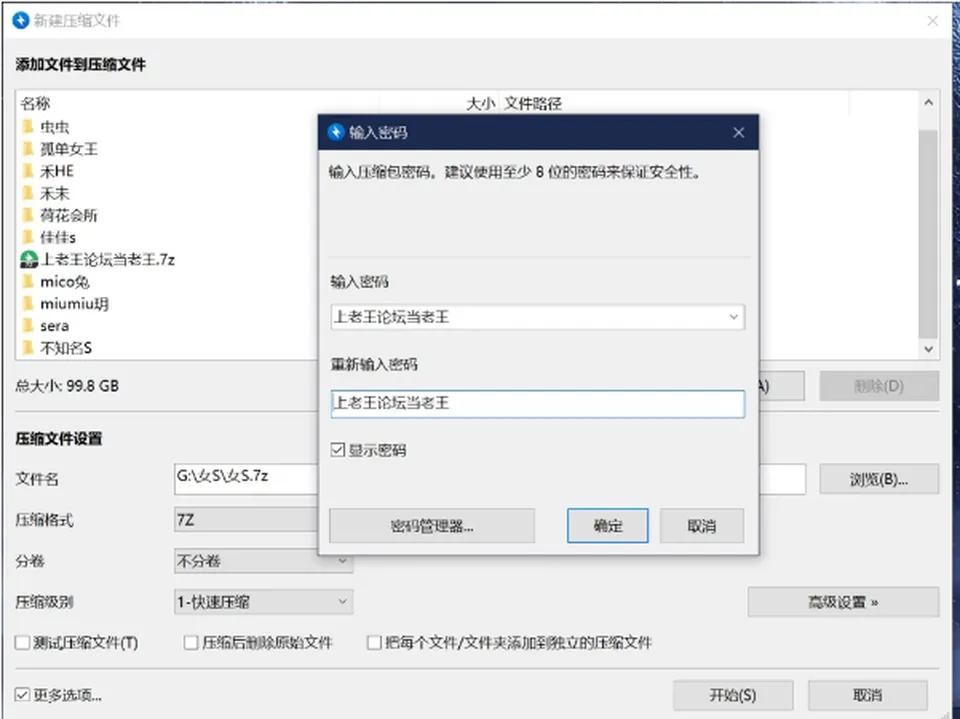
Task: Click the folder icon beside 虫虫
Action: tap(28, 127)
